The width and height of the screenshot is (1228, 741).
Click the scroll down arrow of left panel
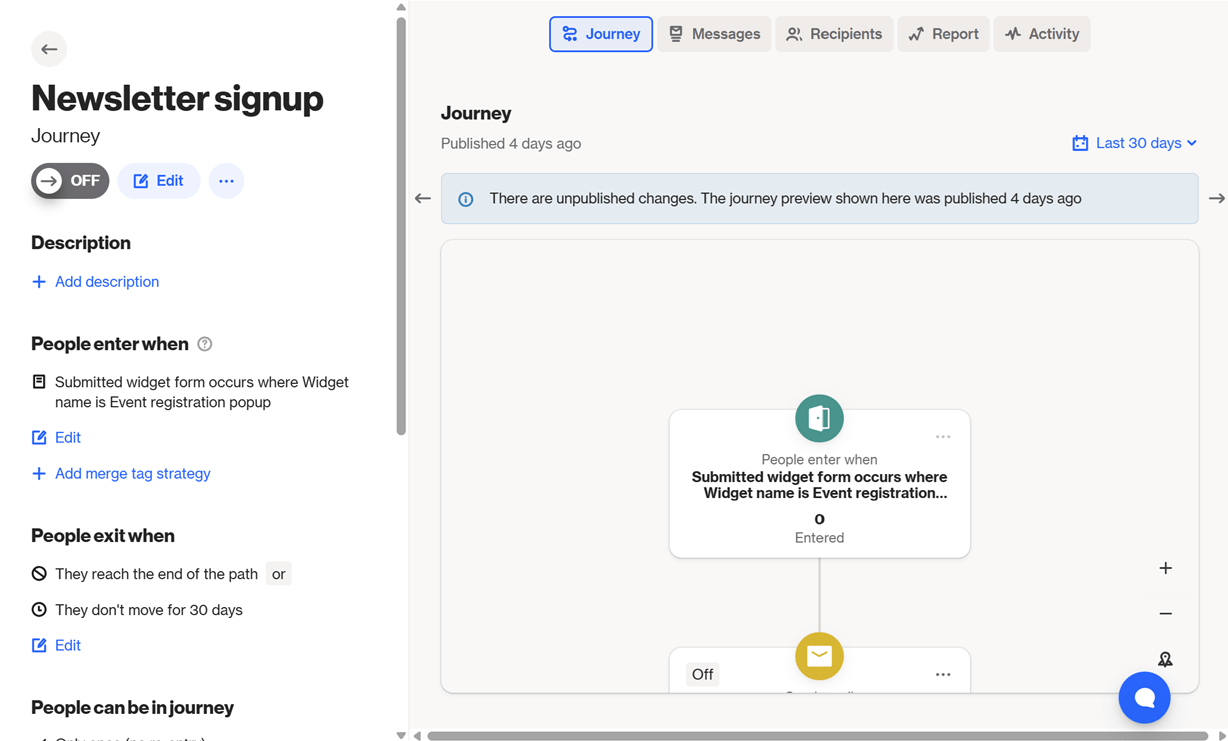[401, 735]
